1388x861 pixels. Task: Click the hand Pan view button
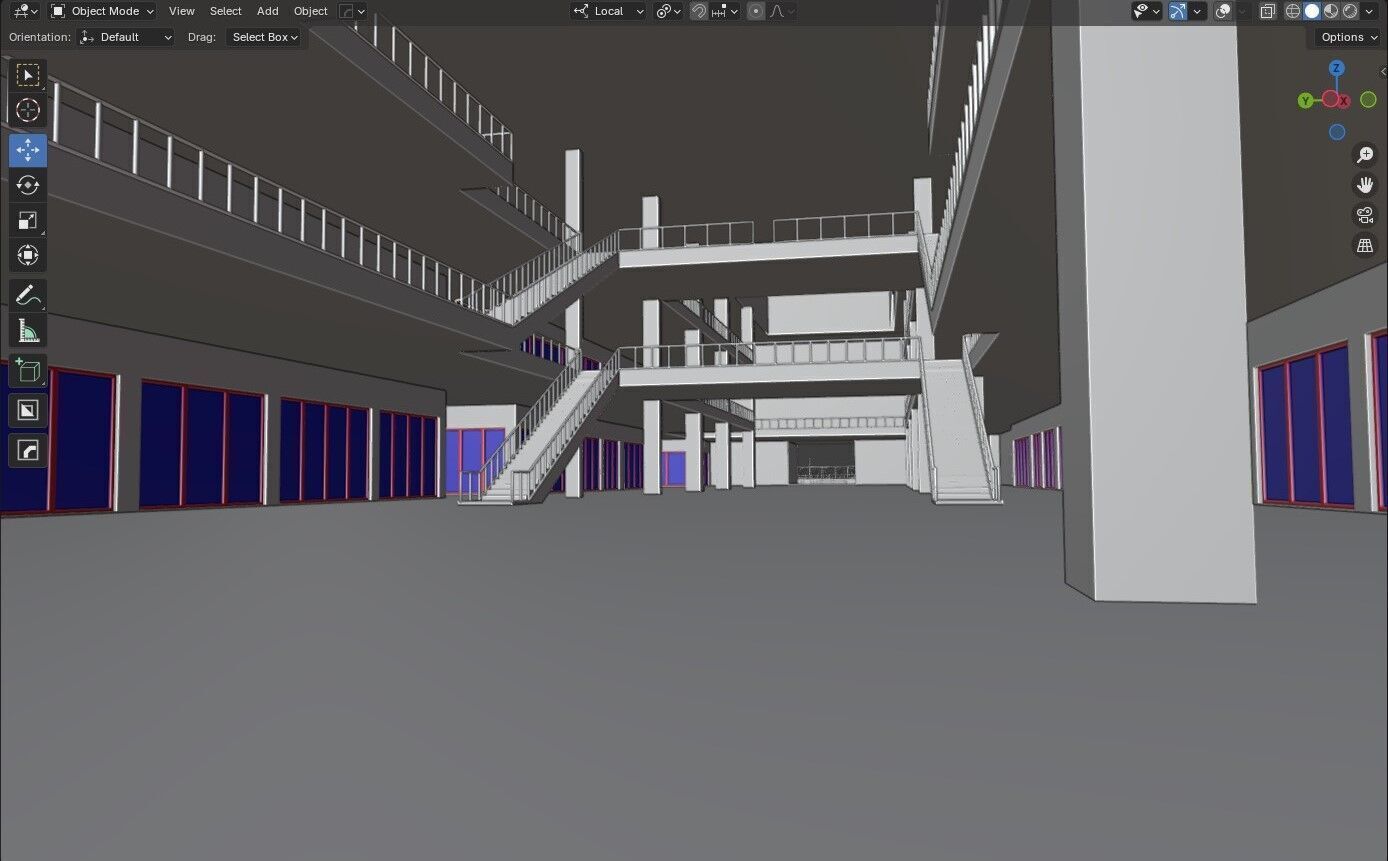pos(1365,185)
